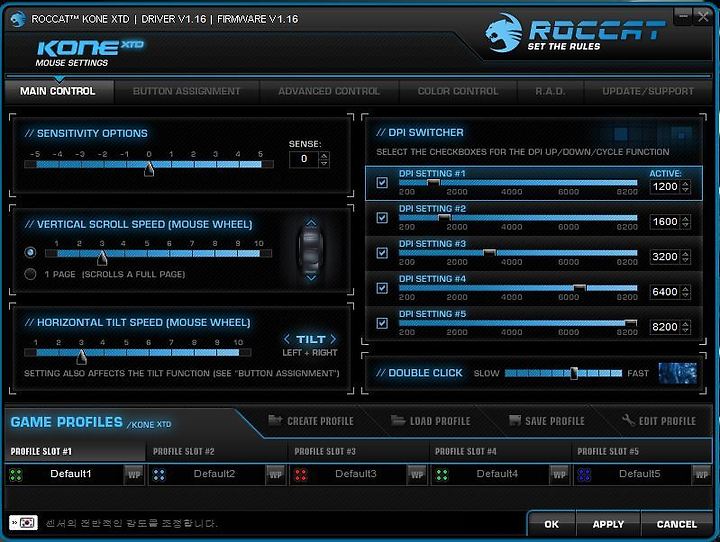Click the Load Profile folder icon
The width and height of the screenshot is (720, 542).
click(x=398, y=420)
